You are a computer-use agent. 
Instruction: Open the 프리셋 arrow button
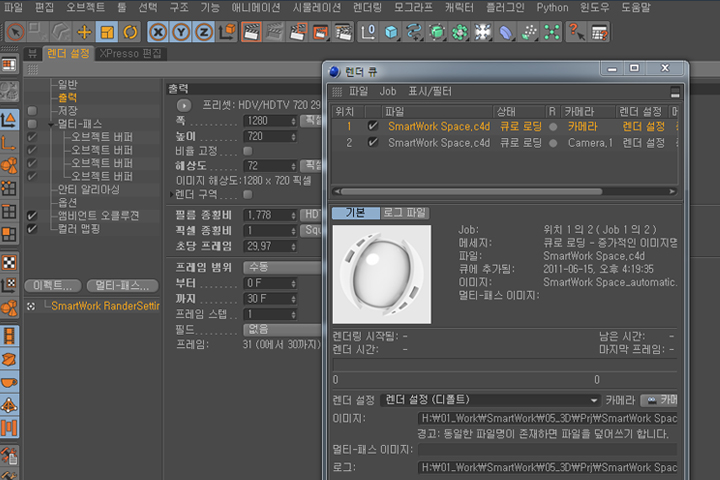[x=184, y=106]
